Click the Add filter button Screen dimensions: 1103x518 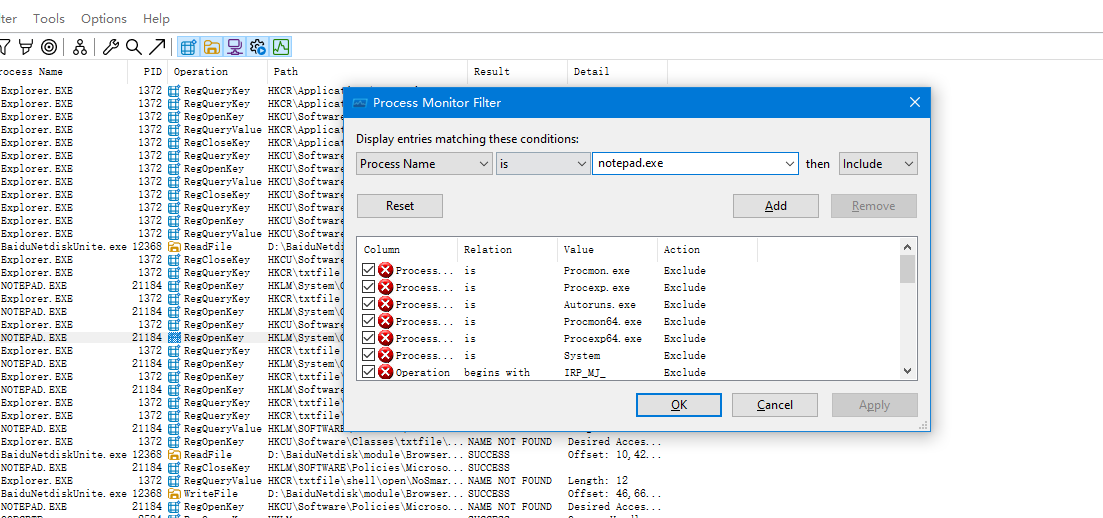tap(775, 206)
